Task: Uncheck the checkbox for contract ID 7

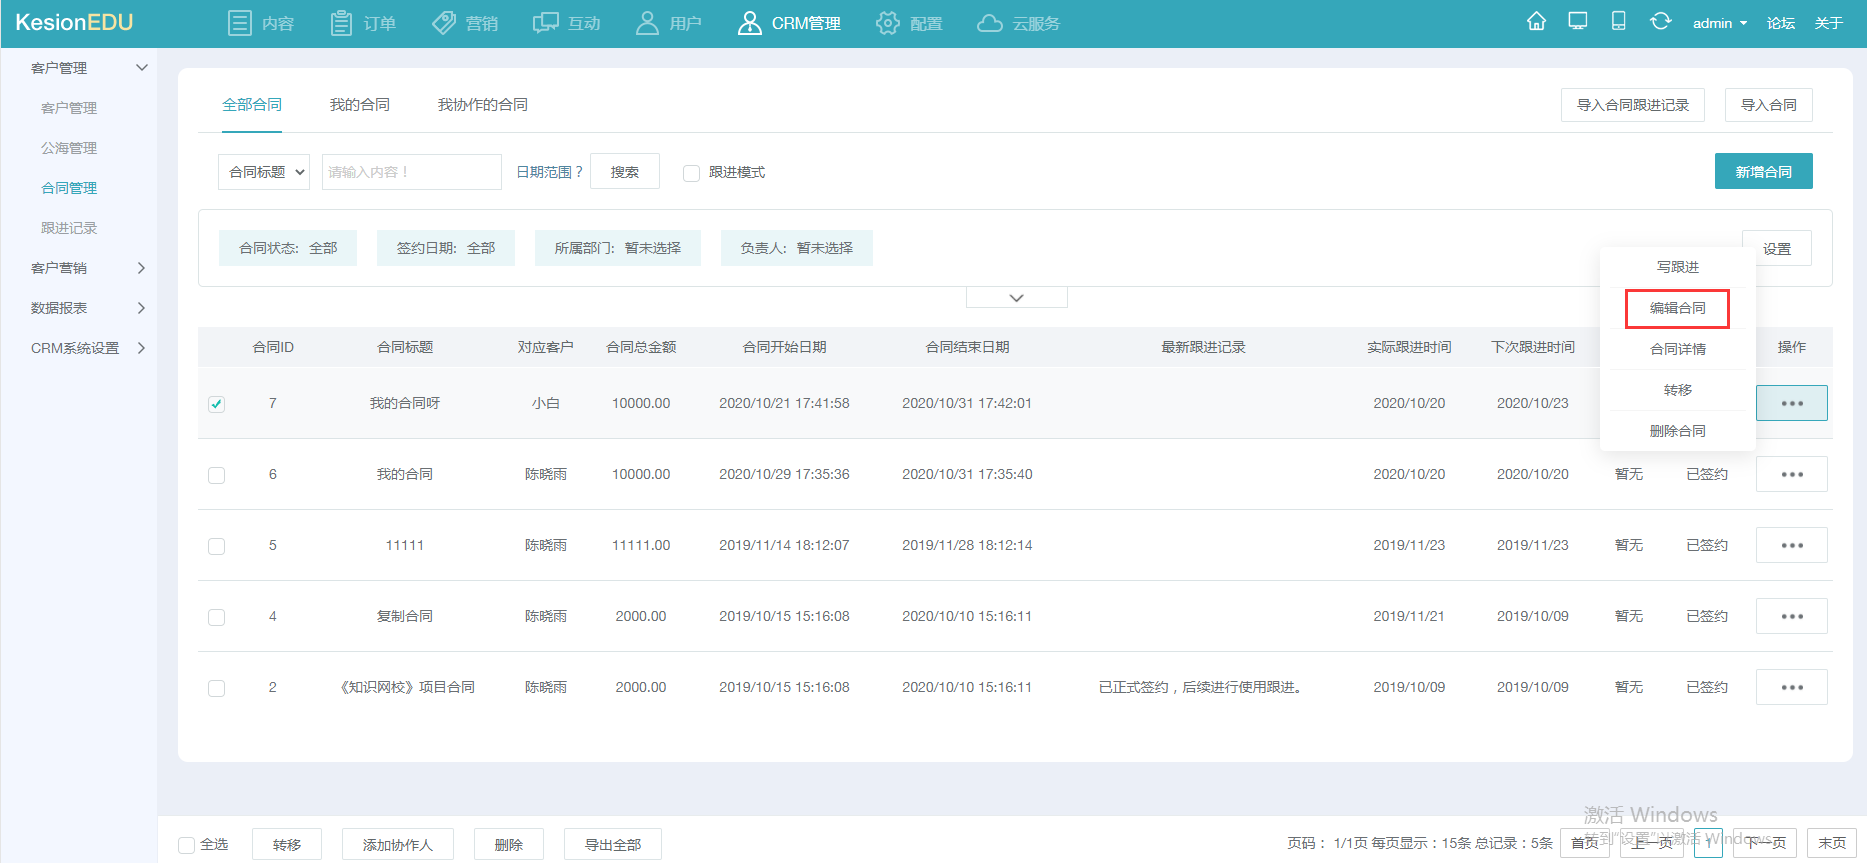Action: pos(216,404)
